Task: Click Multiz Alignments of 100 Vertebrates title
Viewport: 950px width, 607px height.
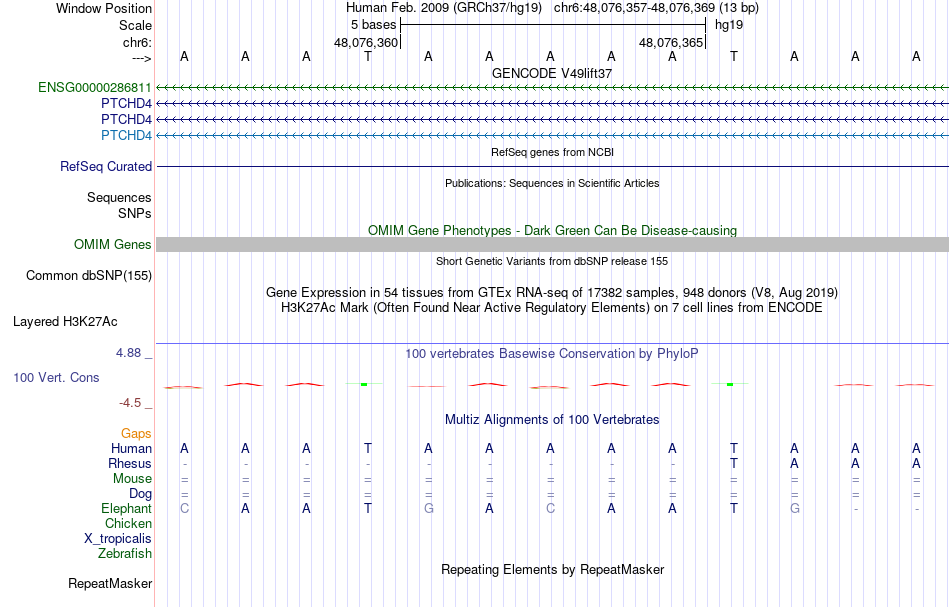Action: click(552, 419)
